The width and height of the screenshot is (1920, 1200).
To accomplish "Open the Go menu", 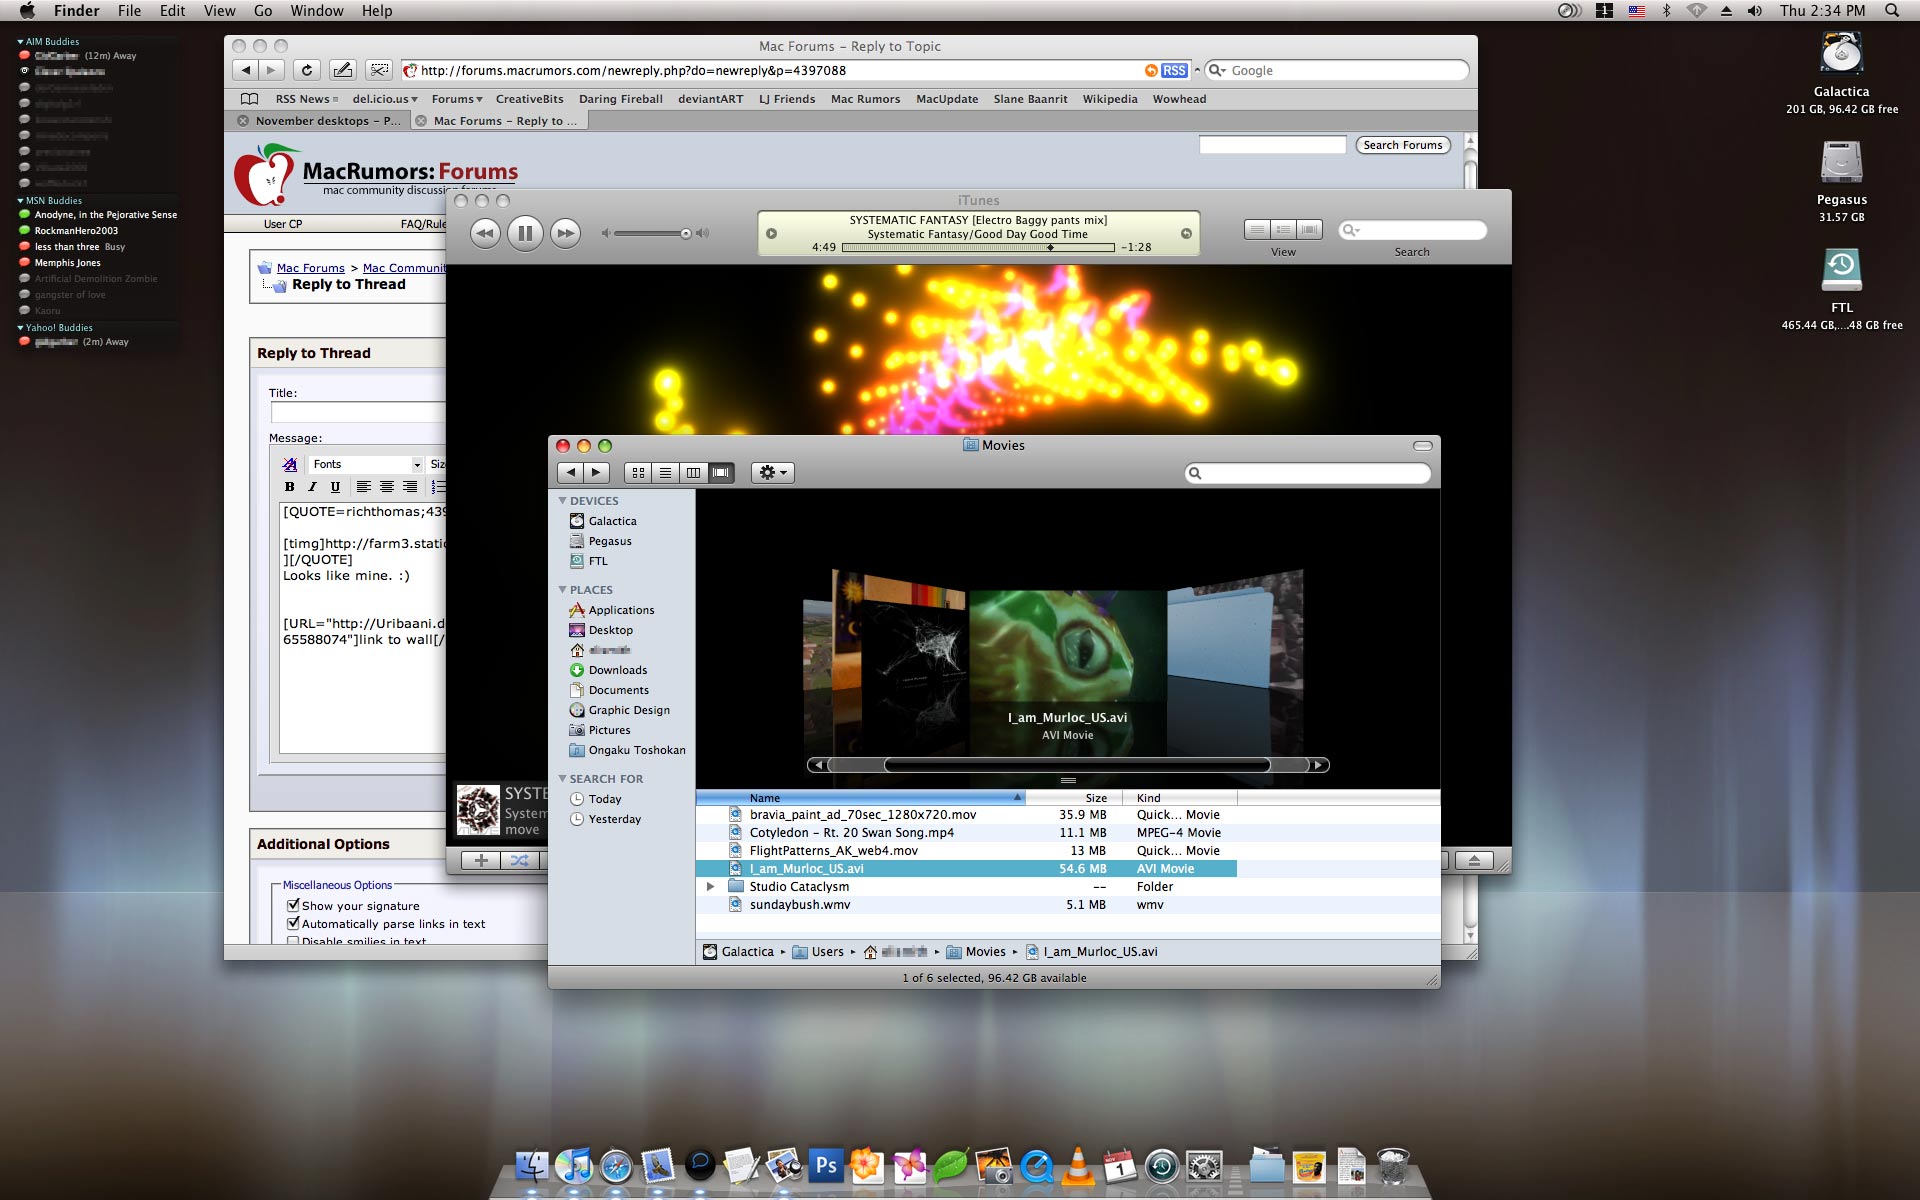I will click(263, 11).
